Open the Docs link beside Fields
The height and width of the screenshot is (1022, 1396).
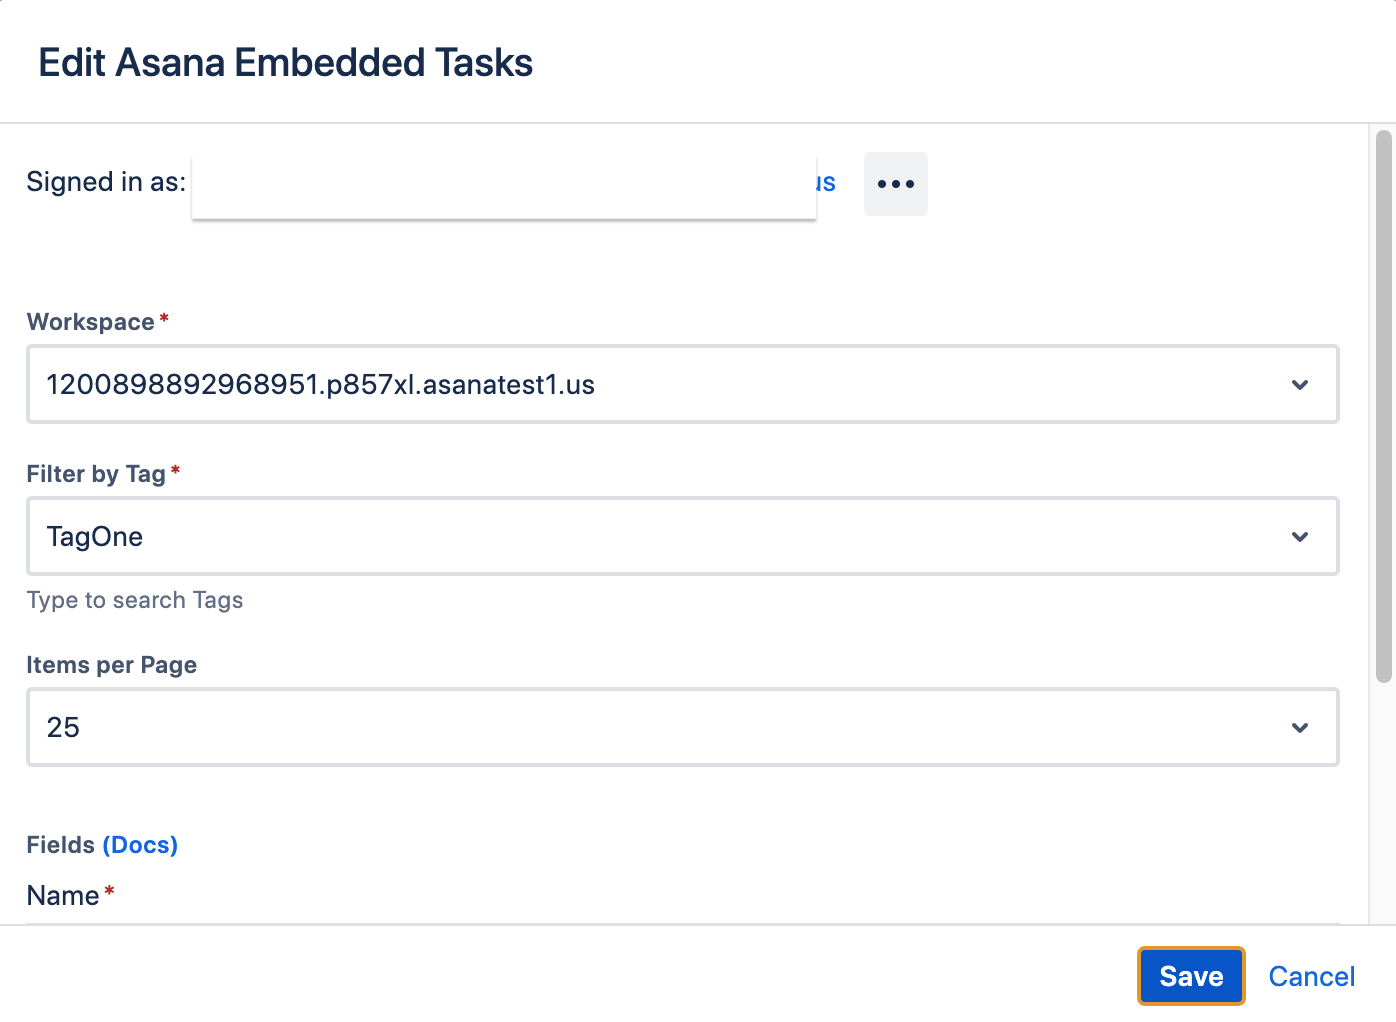tap(140, 845)
